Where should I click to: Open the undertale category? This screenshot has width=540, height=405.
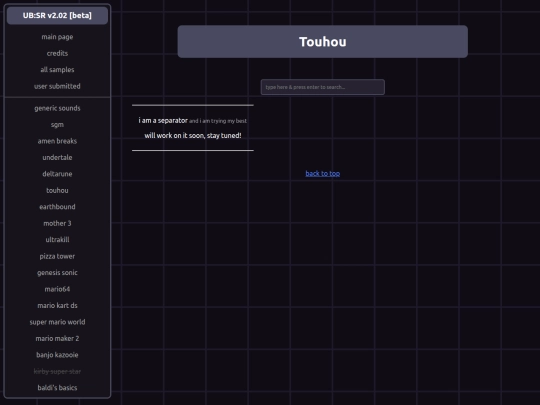tap(57, 157)
